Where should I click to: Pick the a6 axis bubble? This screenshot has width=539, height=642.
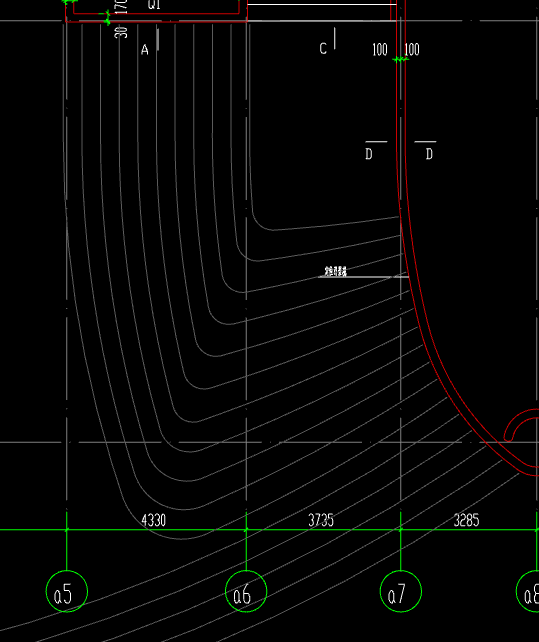point(246,591)
